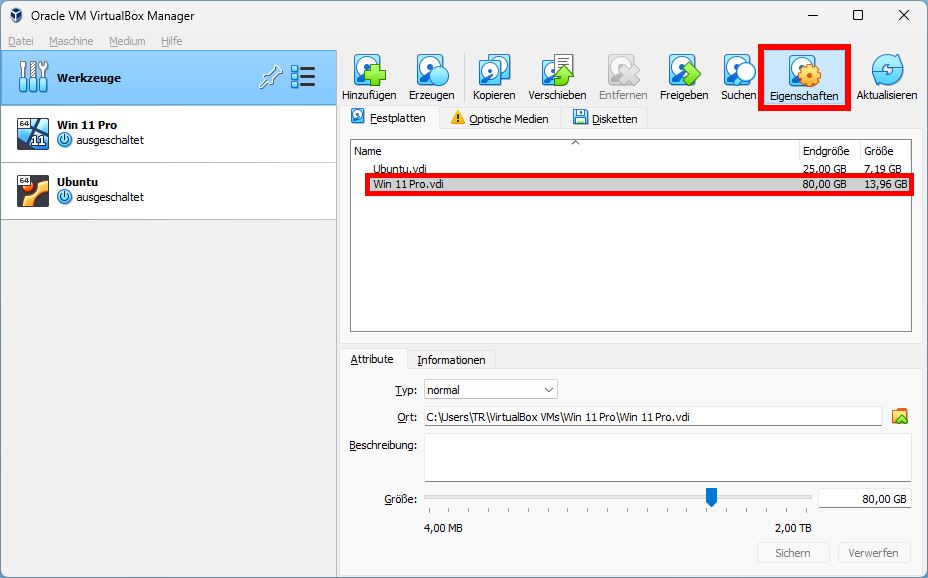Open the folder browser next to the Ort field
928x578 pixels.
(898, 417)
